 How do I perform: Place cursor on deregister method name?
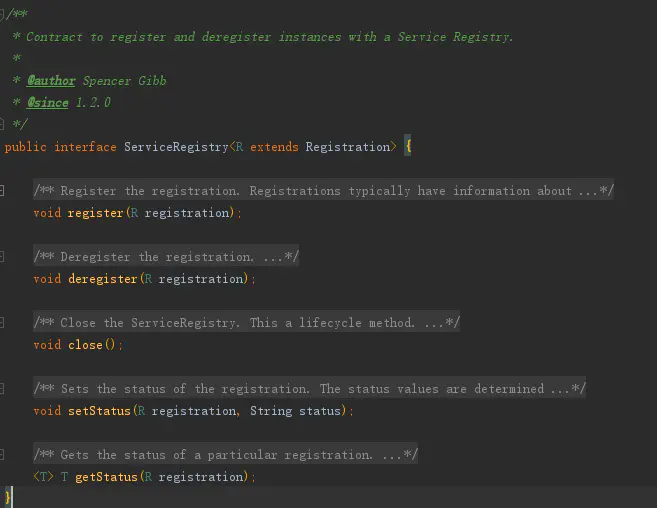tap(102, 279)
